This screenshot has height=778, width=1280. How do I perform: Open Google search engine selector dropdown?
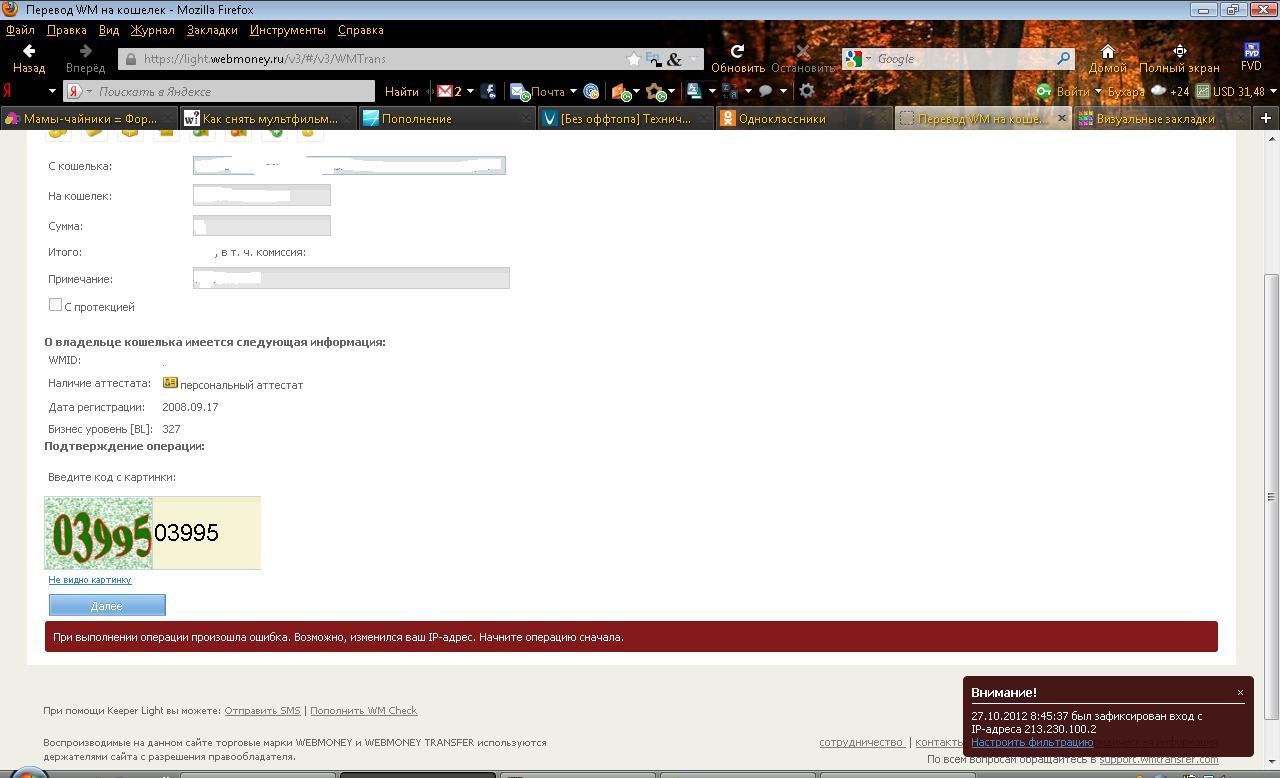click(867, 59)
